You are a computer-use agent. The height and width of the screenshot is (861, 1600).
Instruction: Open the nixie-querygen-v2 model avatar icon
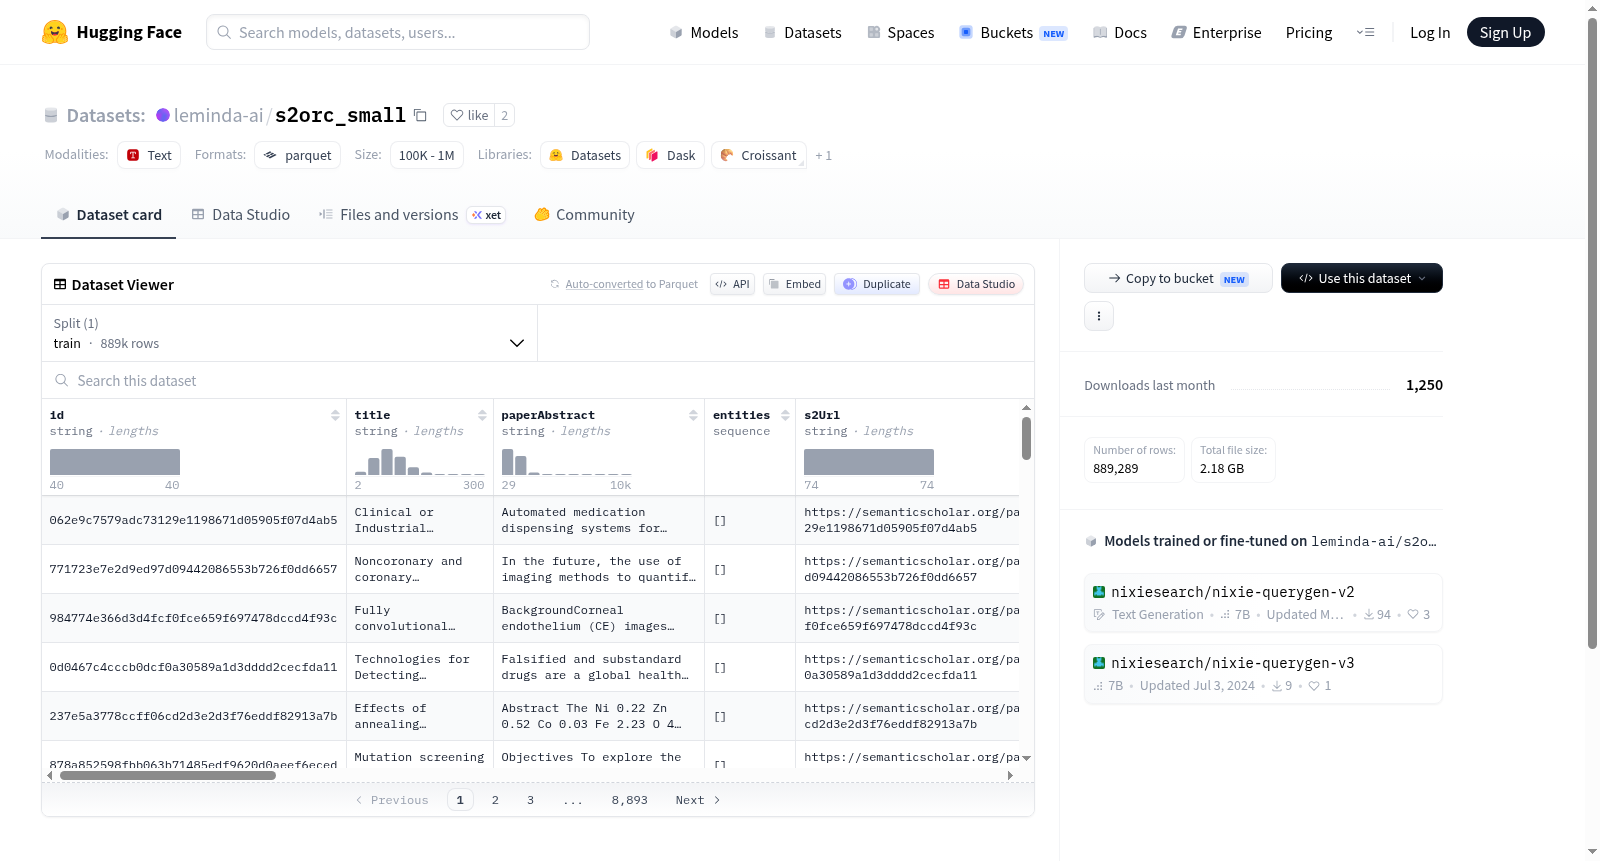1099,592
